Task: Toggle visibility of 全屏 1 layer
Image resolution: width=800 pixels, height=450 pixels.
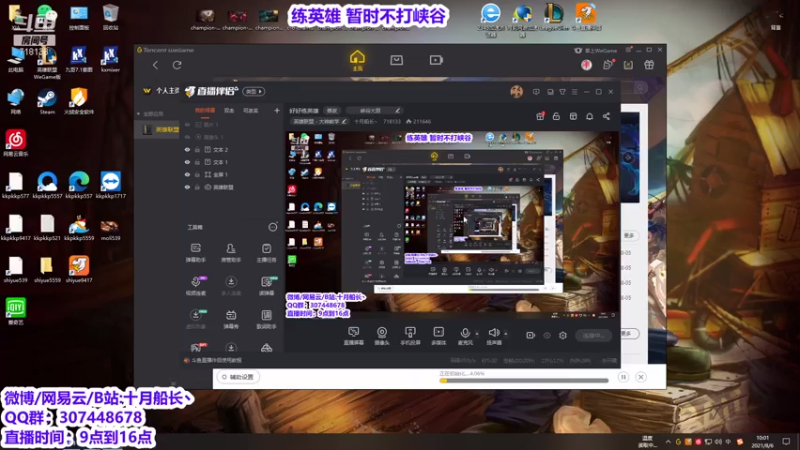Action: coord(187,174)
